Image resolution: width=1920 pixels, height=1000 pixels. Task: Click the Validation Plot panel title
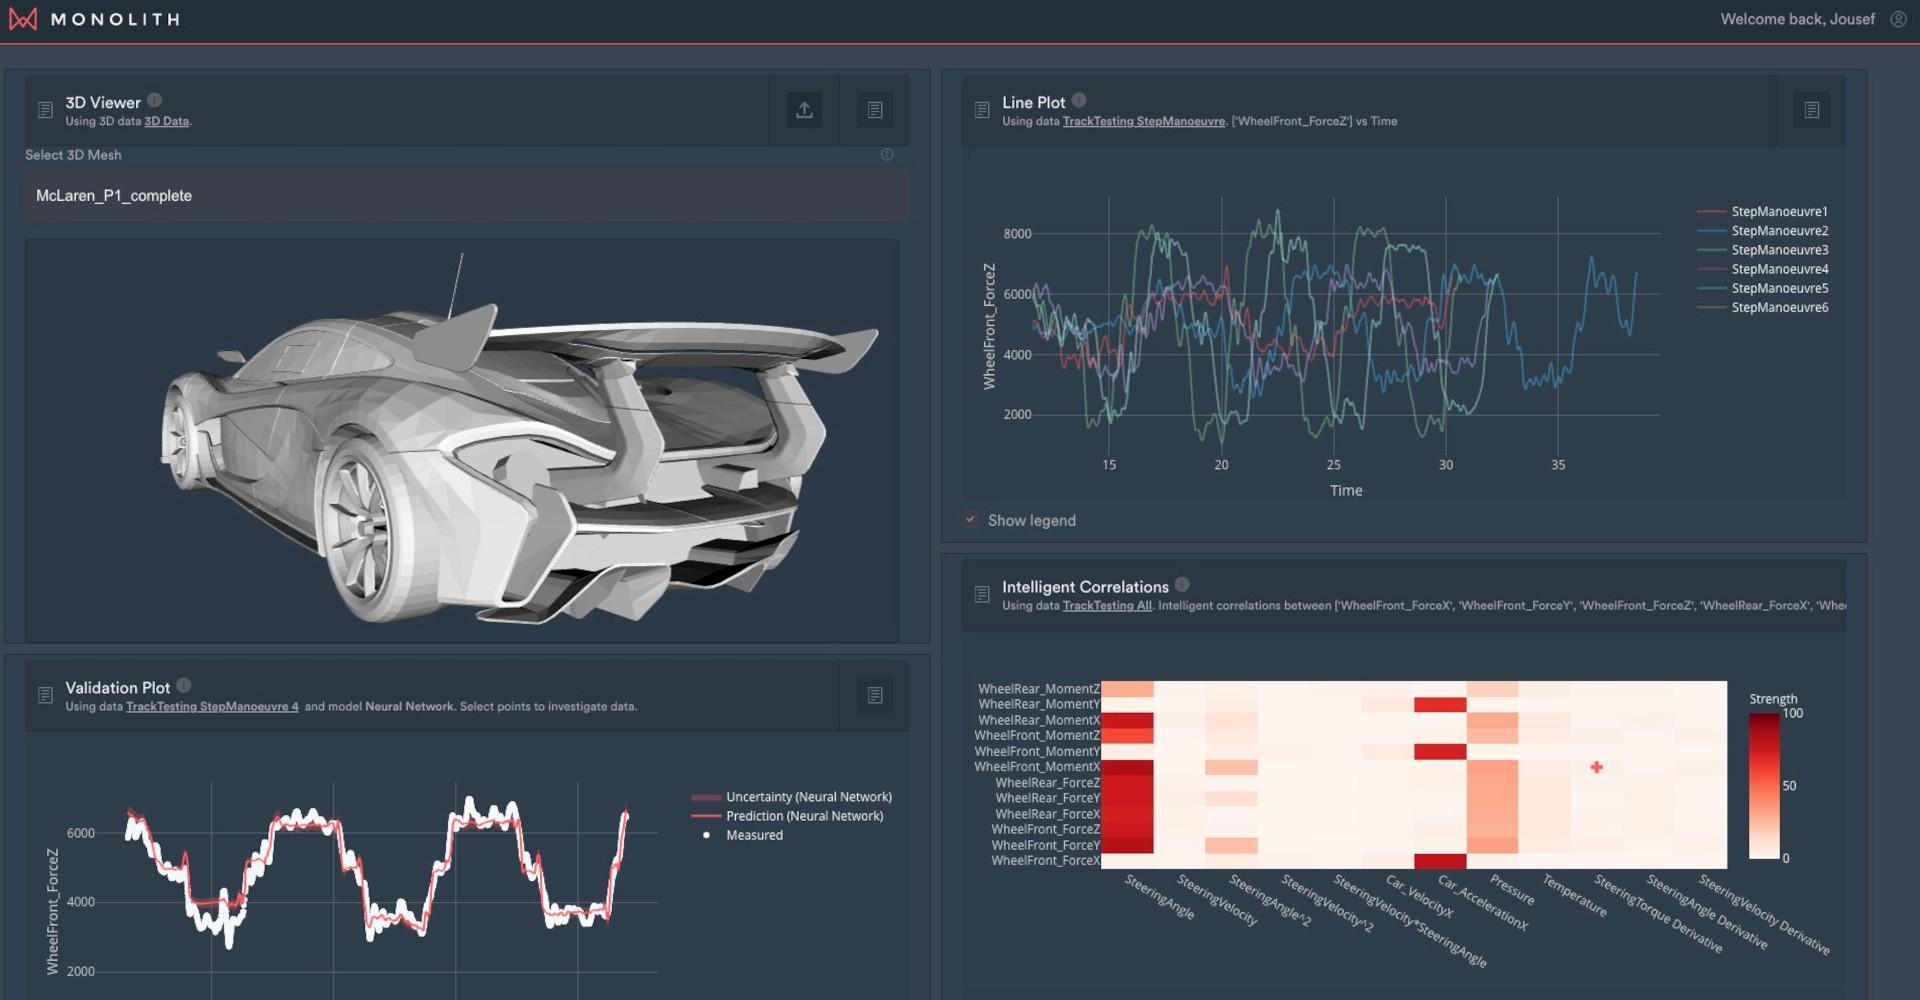118,687
